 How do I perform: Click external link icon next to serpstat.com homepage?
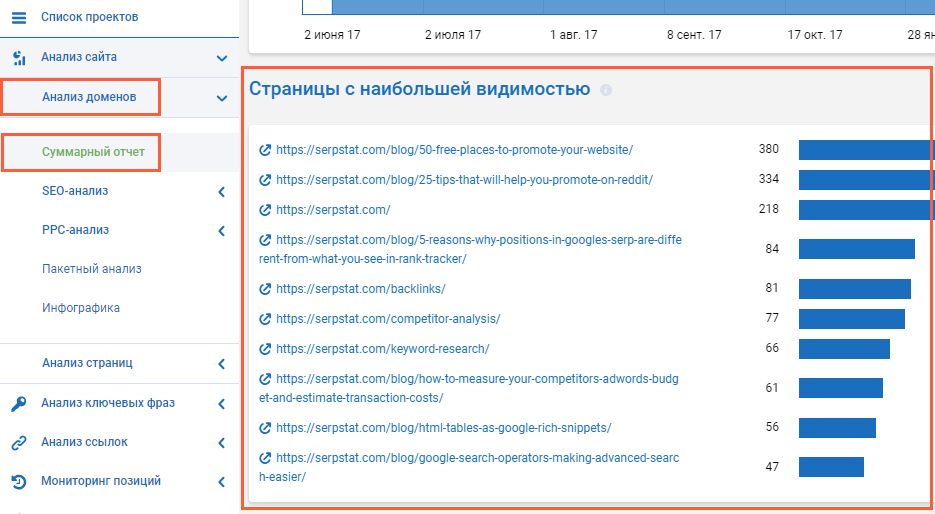coord(265,210)
